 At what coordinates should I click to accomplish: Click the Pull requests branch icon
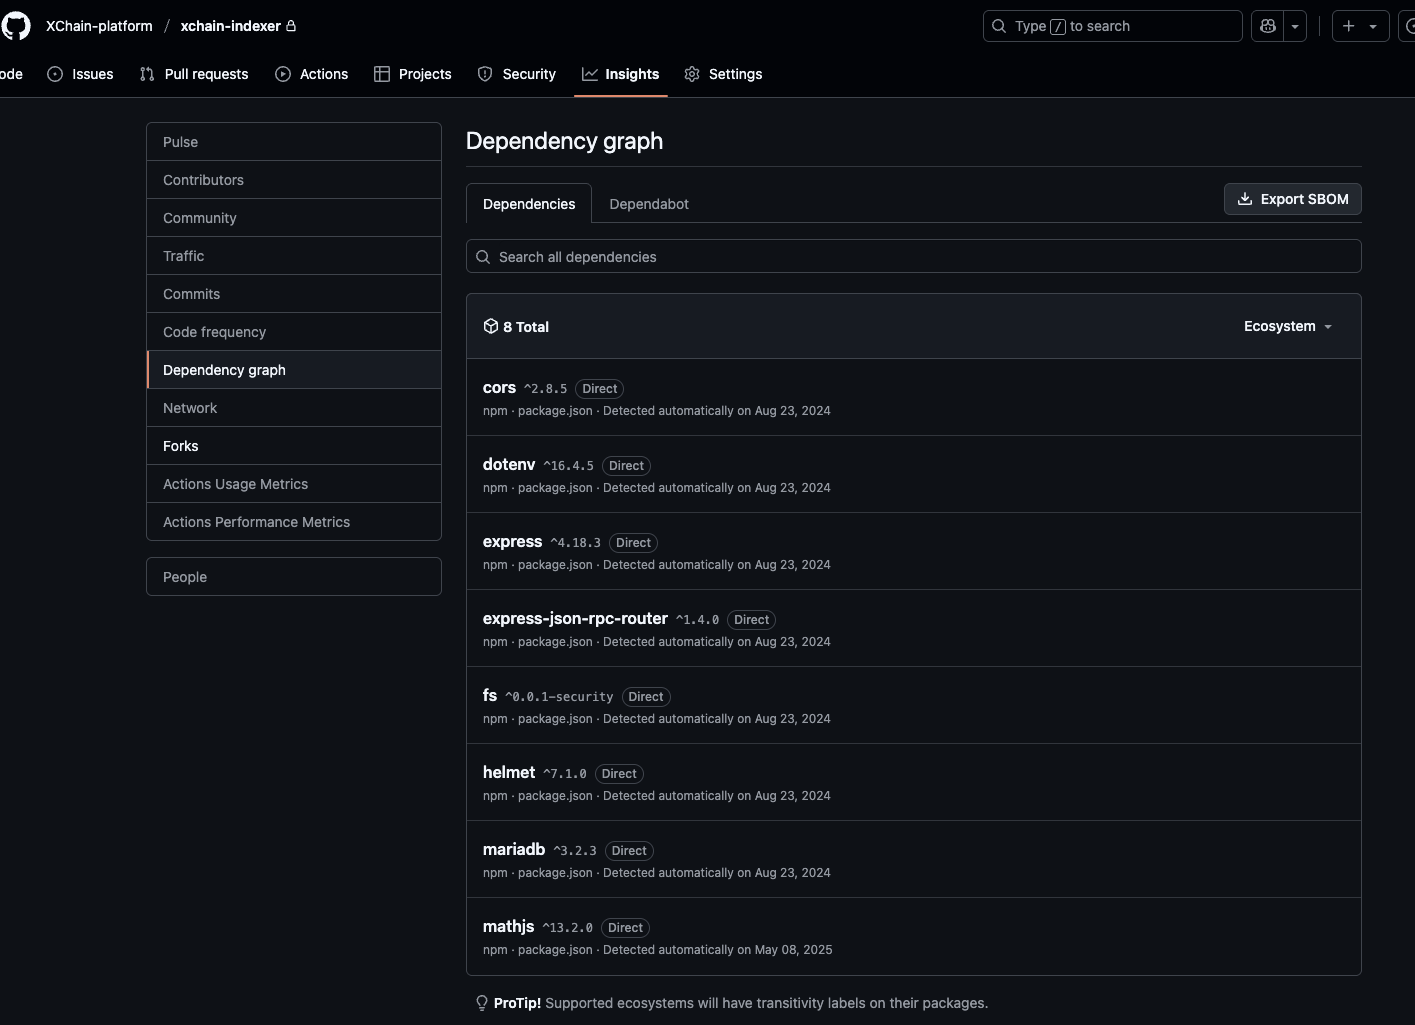147,74
